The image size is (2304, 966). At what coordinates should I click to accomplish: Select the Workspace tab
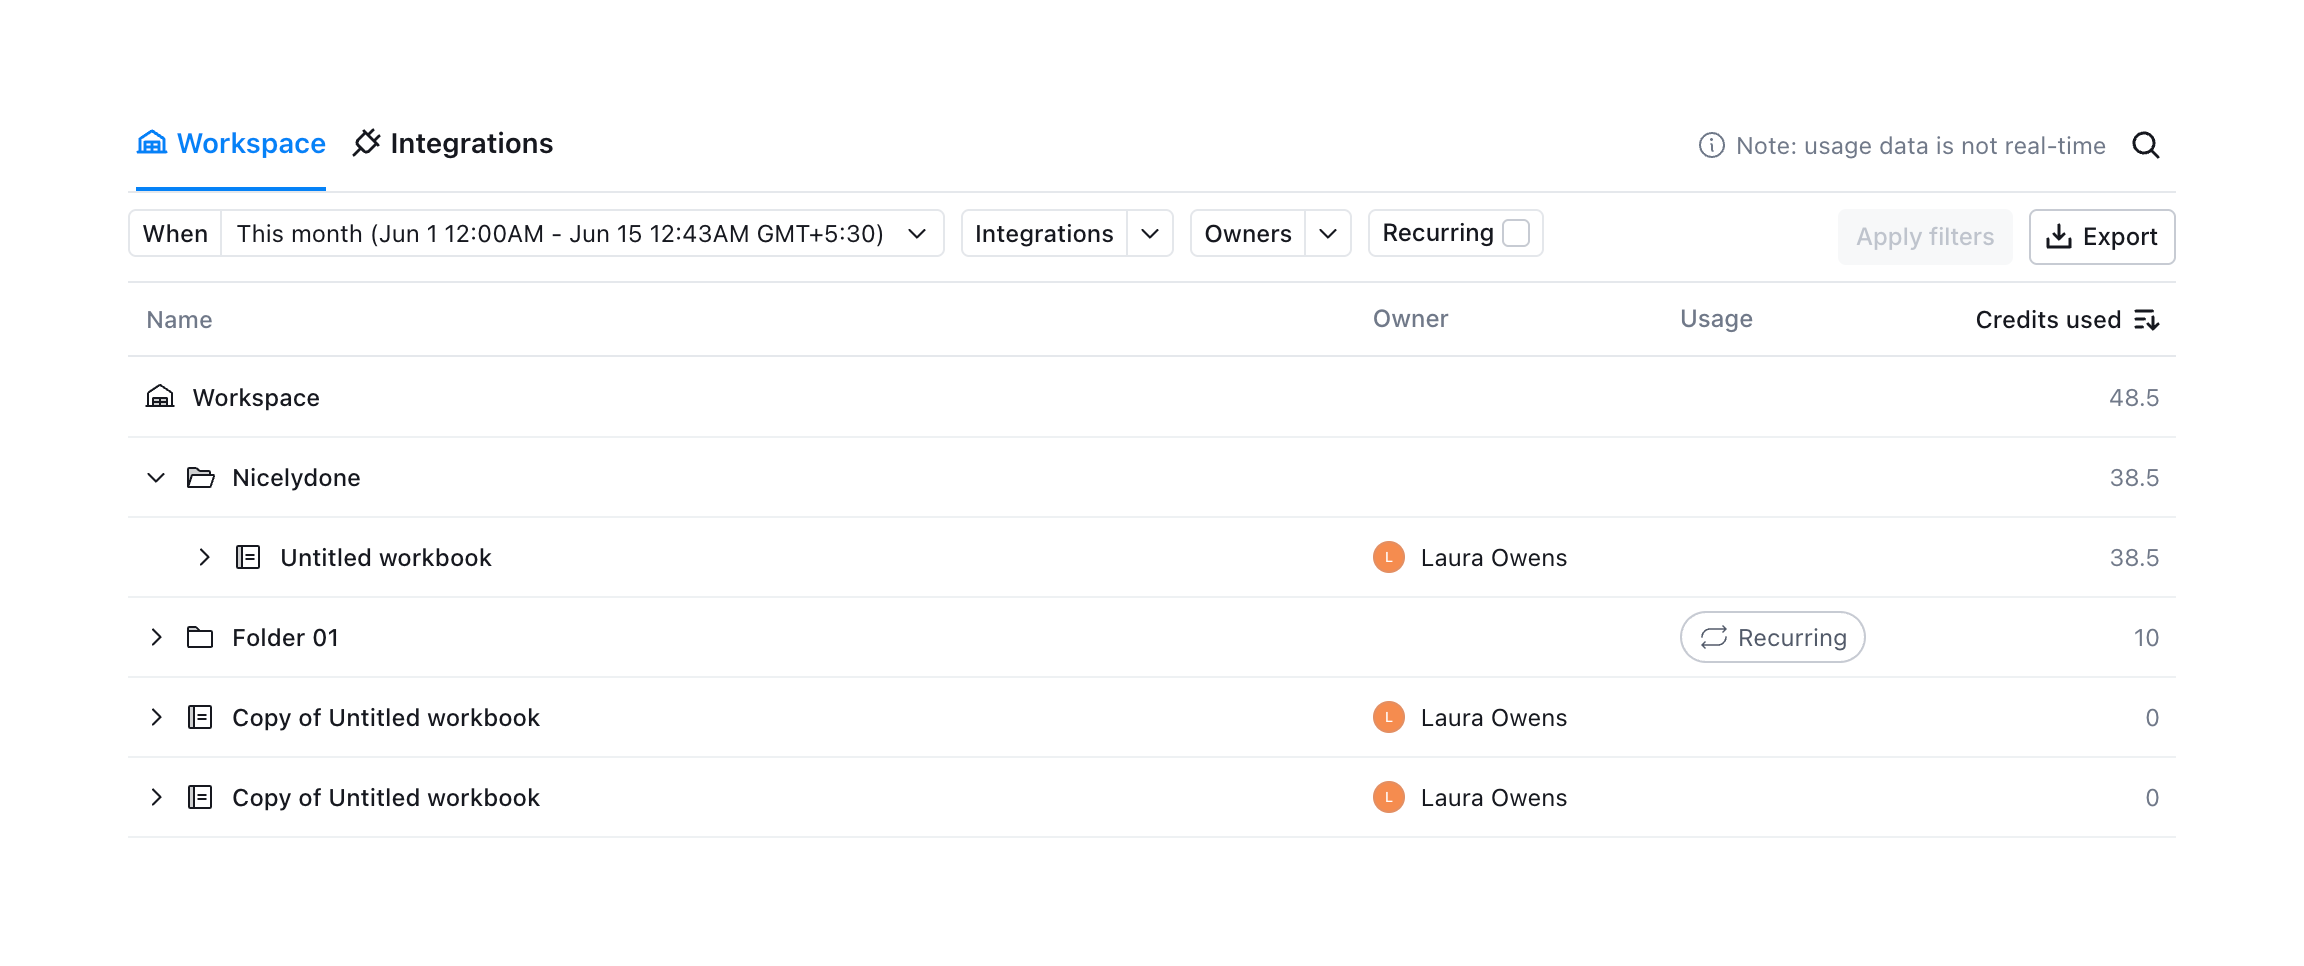(x=231, y=144)
